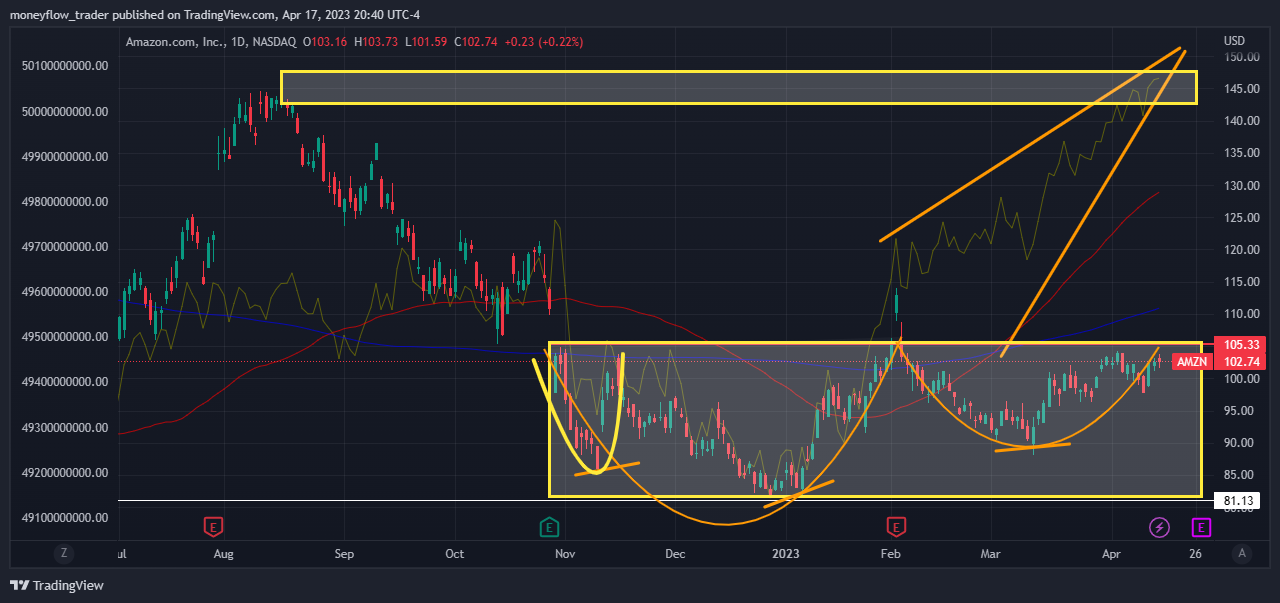The height and width of the screenshot is (603, 1280).
Task: Click the 49400000000.00 left scale label
Action: 64,382
